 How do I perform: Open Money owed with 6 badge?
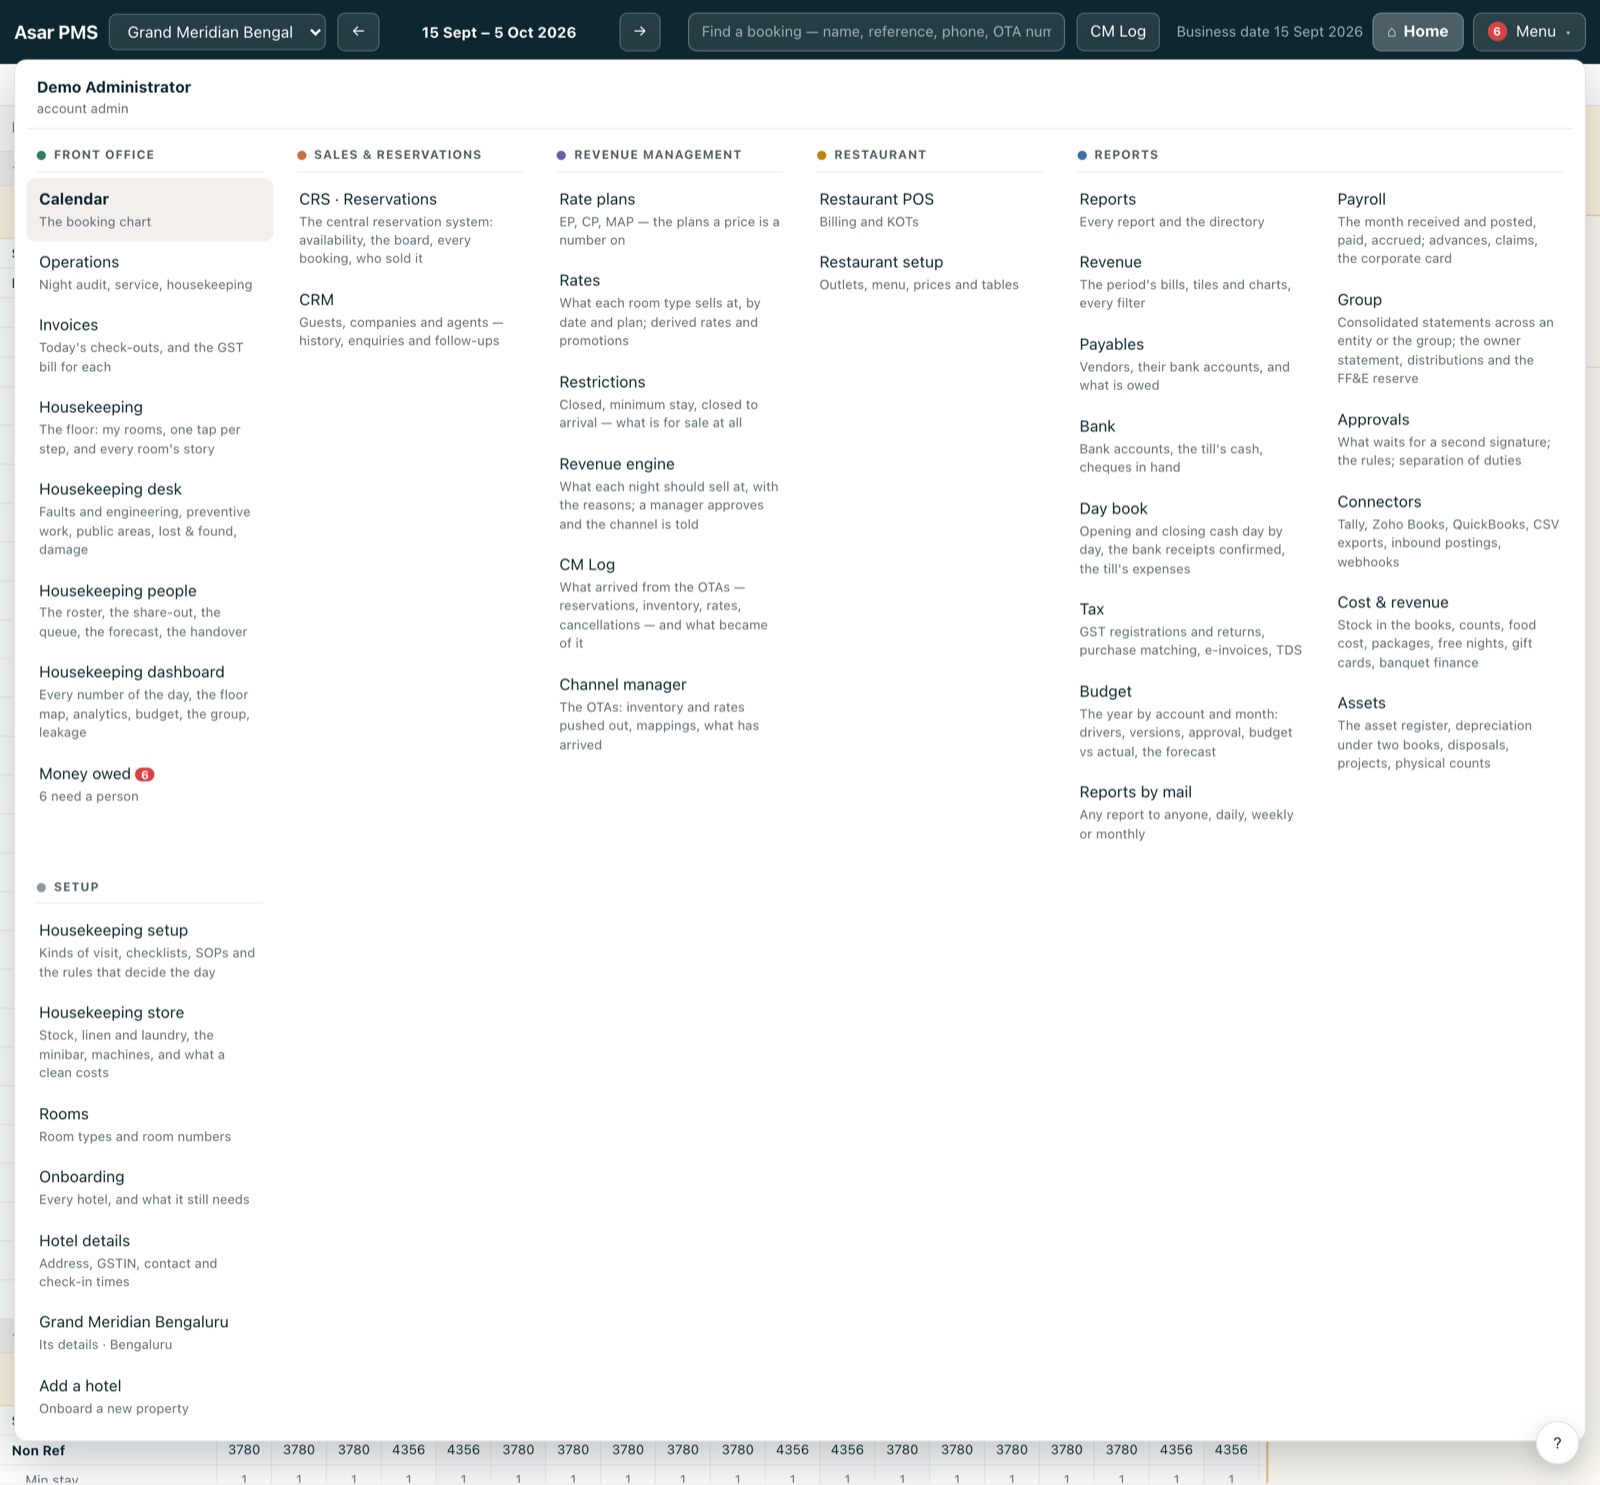[150, 785]
